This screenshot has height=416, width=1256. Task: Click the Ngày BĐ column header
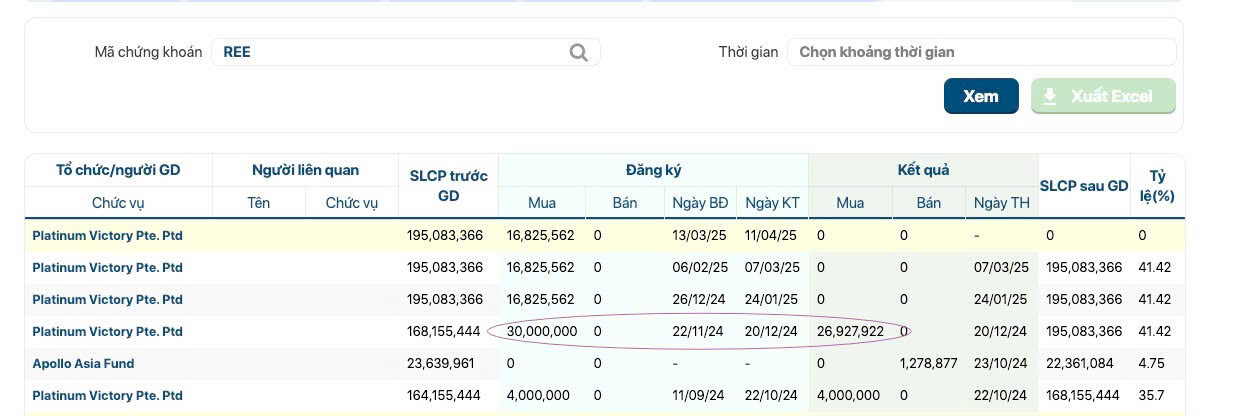pyautogui.click(x=700, y=203)
